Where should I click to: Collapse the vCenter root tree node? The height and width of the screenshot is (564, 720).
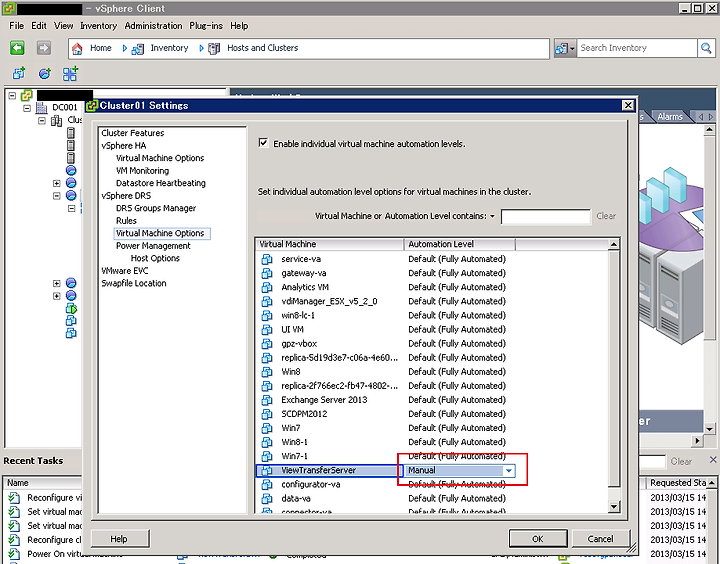tap(12, 96)
